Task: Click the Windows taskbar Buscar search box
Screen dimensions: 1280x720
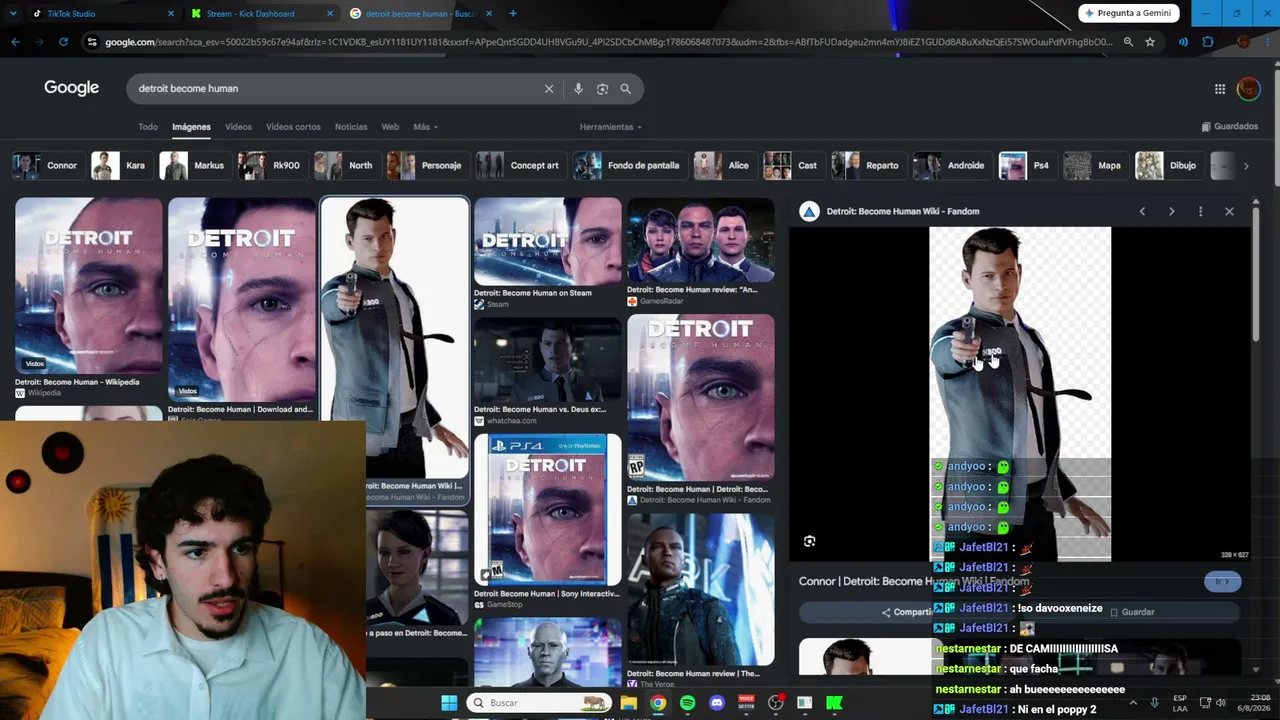Action: 540,703
